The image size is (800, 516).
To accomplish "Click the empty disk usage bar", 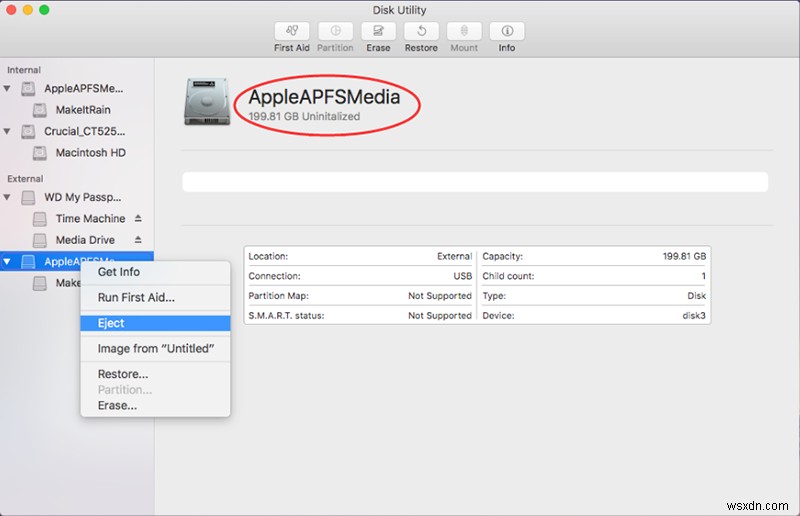I will [x=475, y=182].
